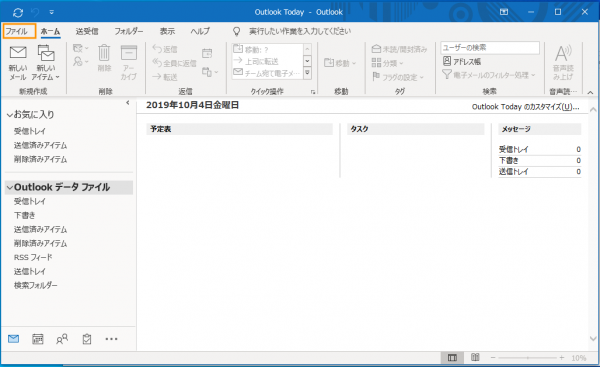The width and height of the screenshot is (600, 367).
Task: Click the 削除 trash can icon
Action: click(104, 58)
